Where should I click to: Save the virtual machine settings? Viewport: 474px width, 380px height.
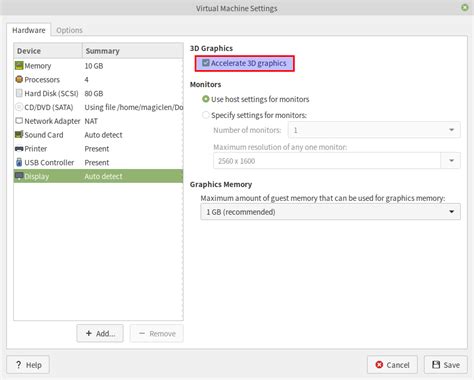click(446, 365)
